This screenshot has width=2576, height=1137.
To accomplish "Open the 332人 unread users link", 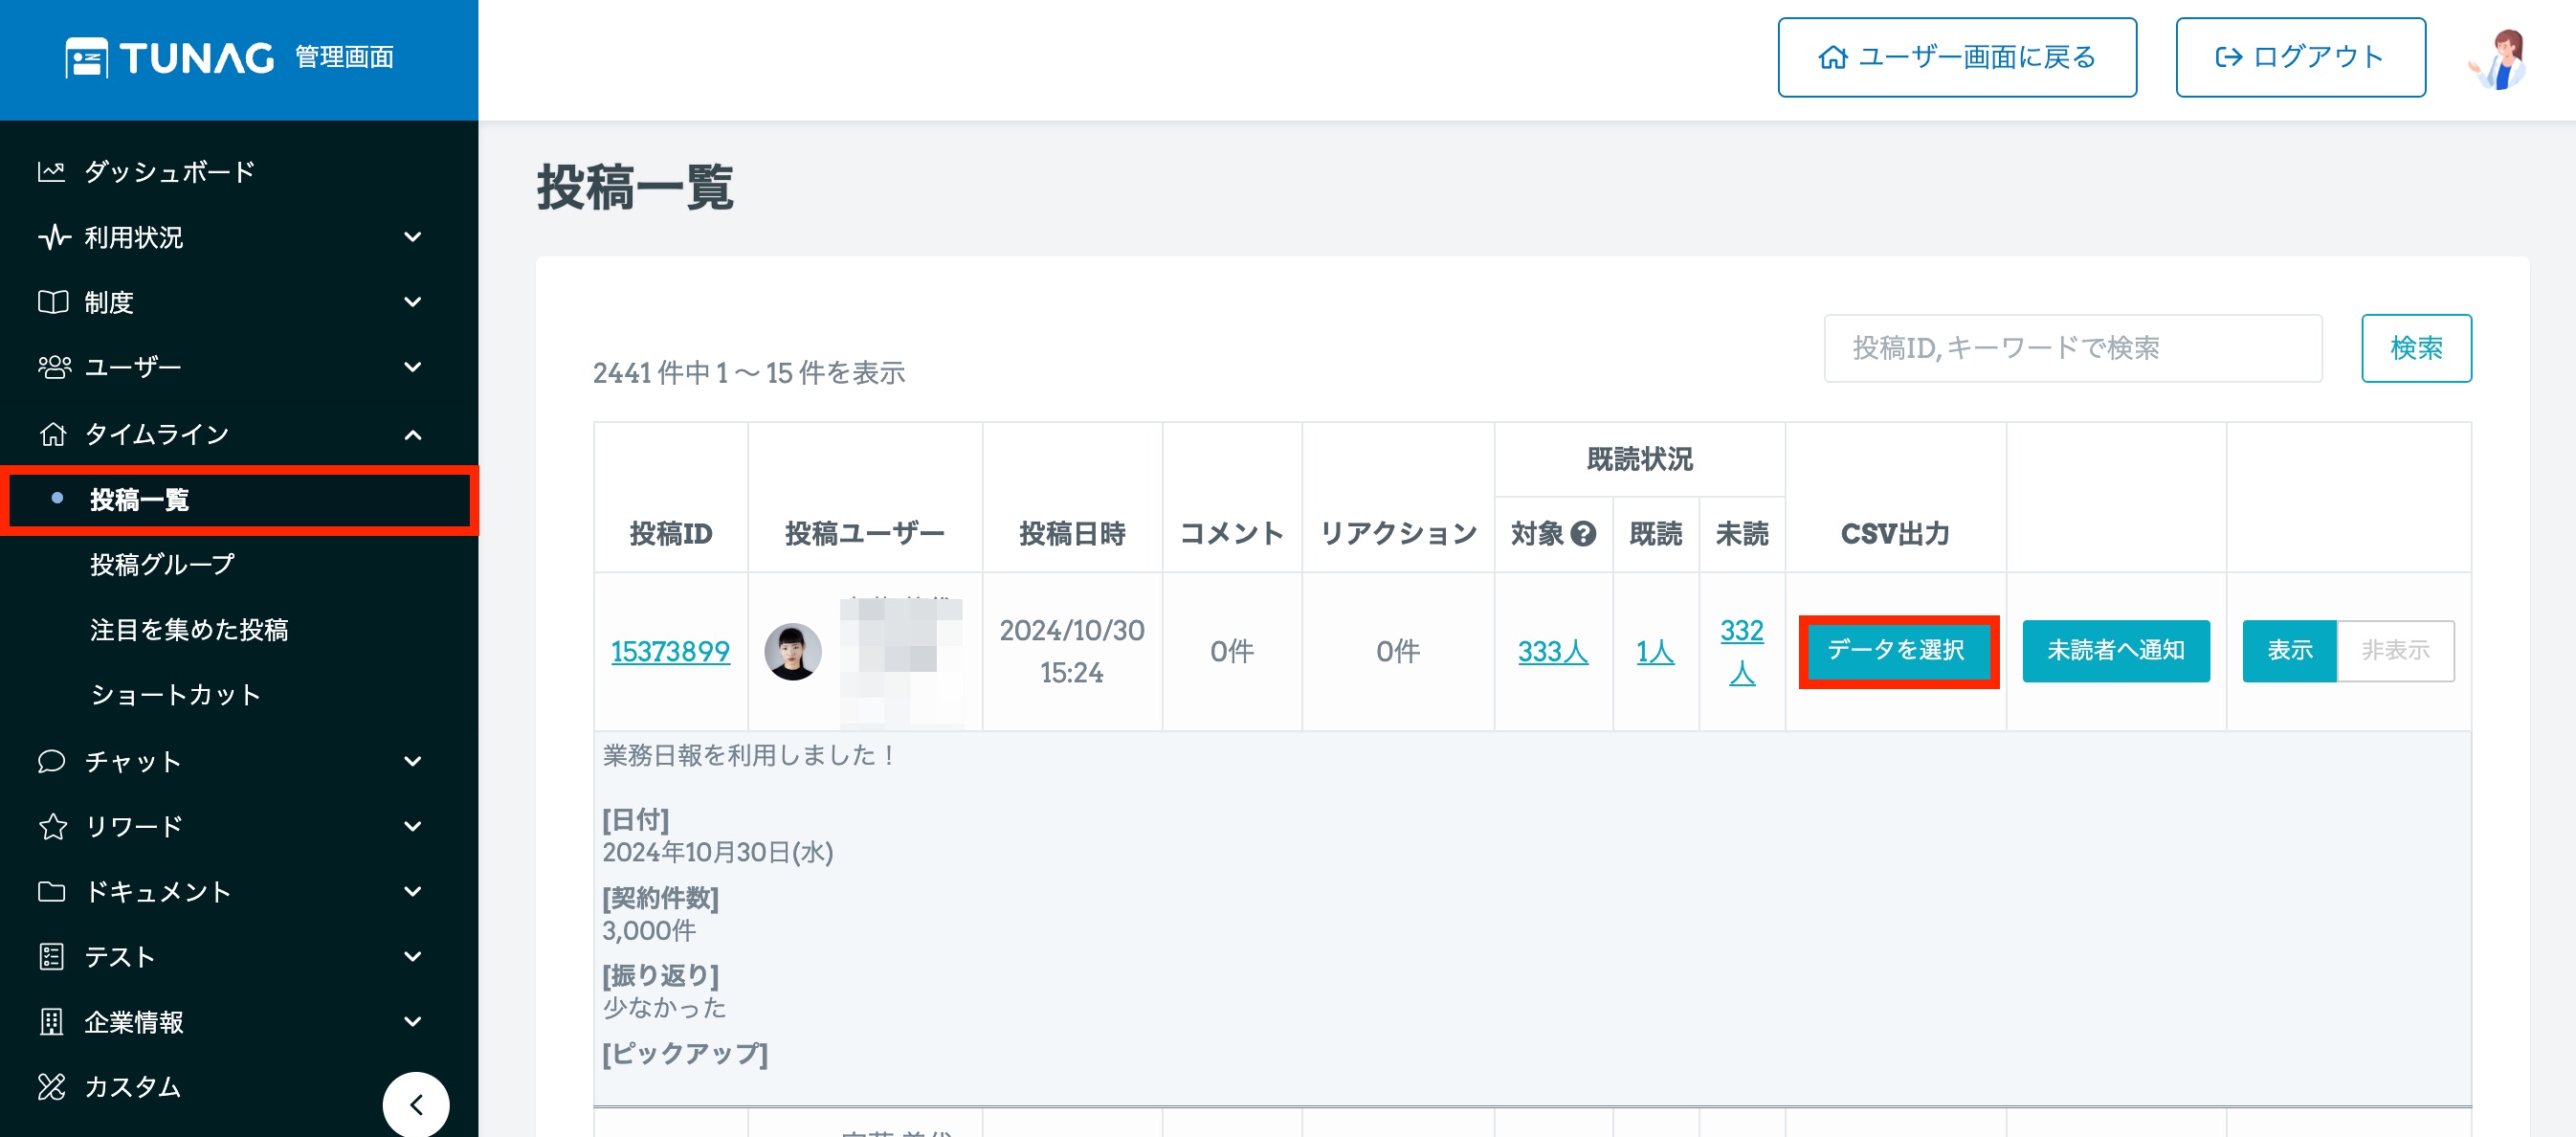I will pyautogui.click(x=1741, y=651).
